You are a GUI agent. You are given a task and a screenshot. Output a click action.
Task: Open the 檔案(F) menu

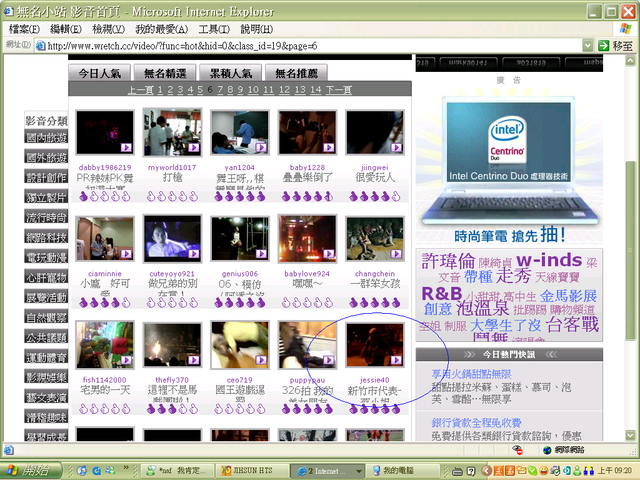(x=24, y=29)
